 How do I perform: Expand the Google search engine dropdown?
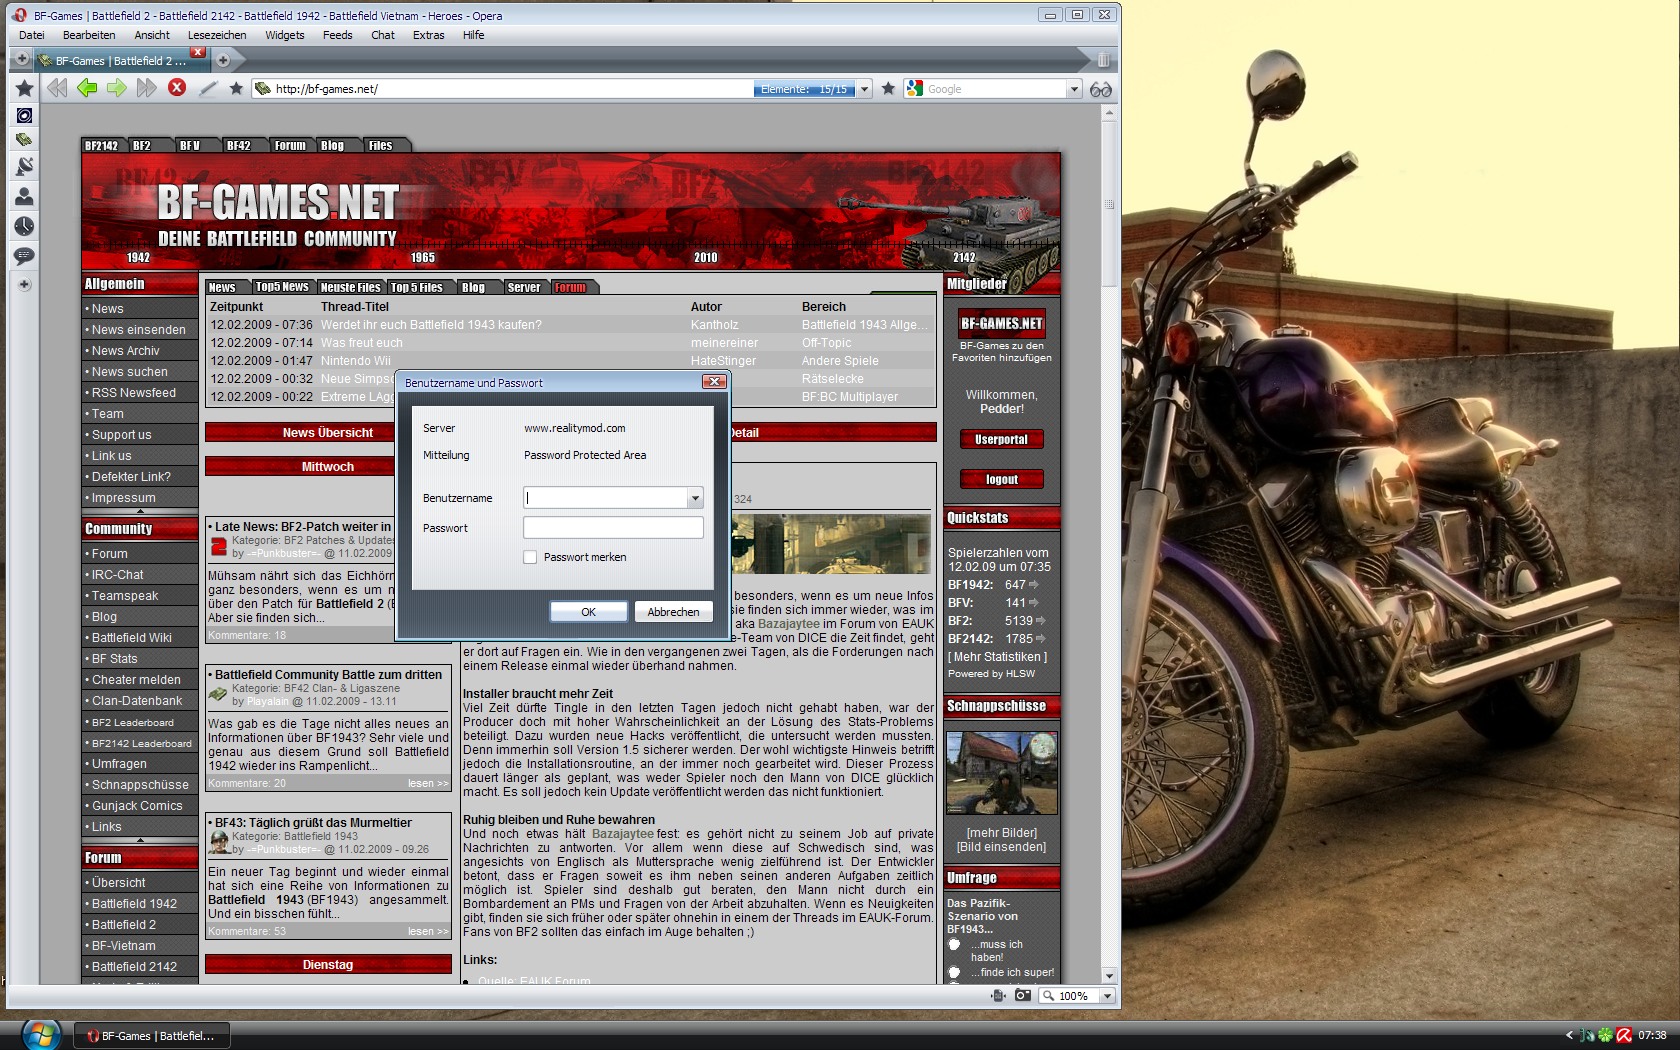tap(1074, 89)
